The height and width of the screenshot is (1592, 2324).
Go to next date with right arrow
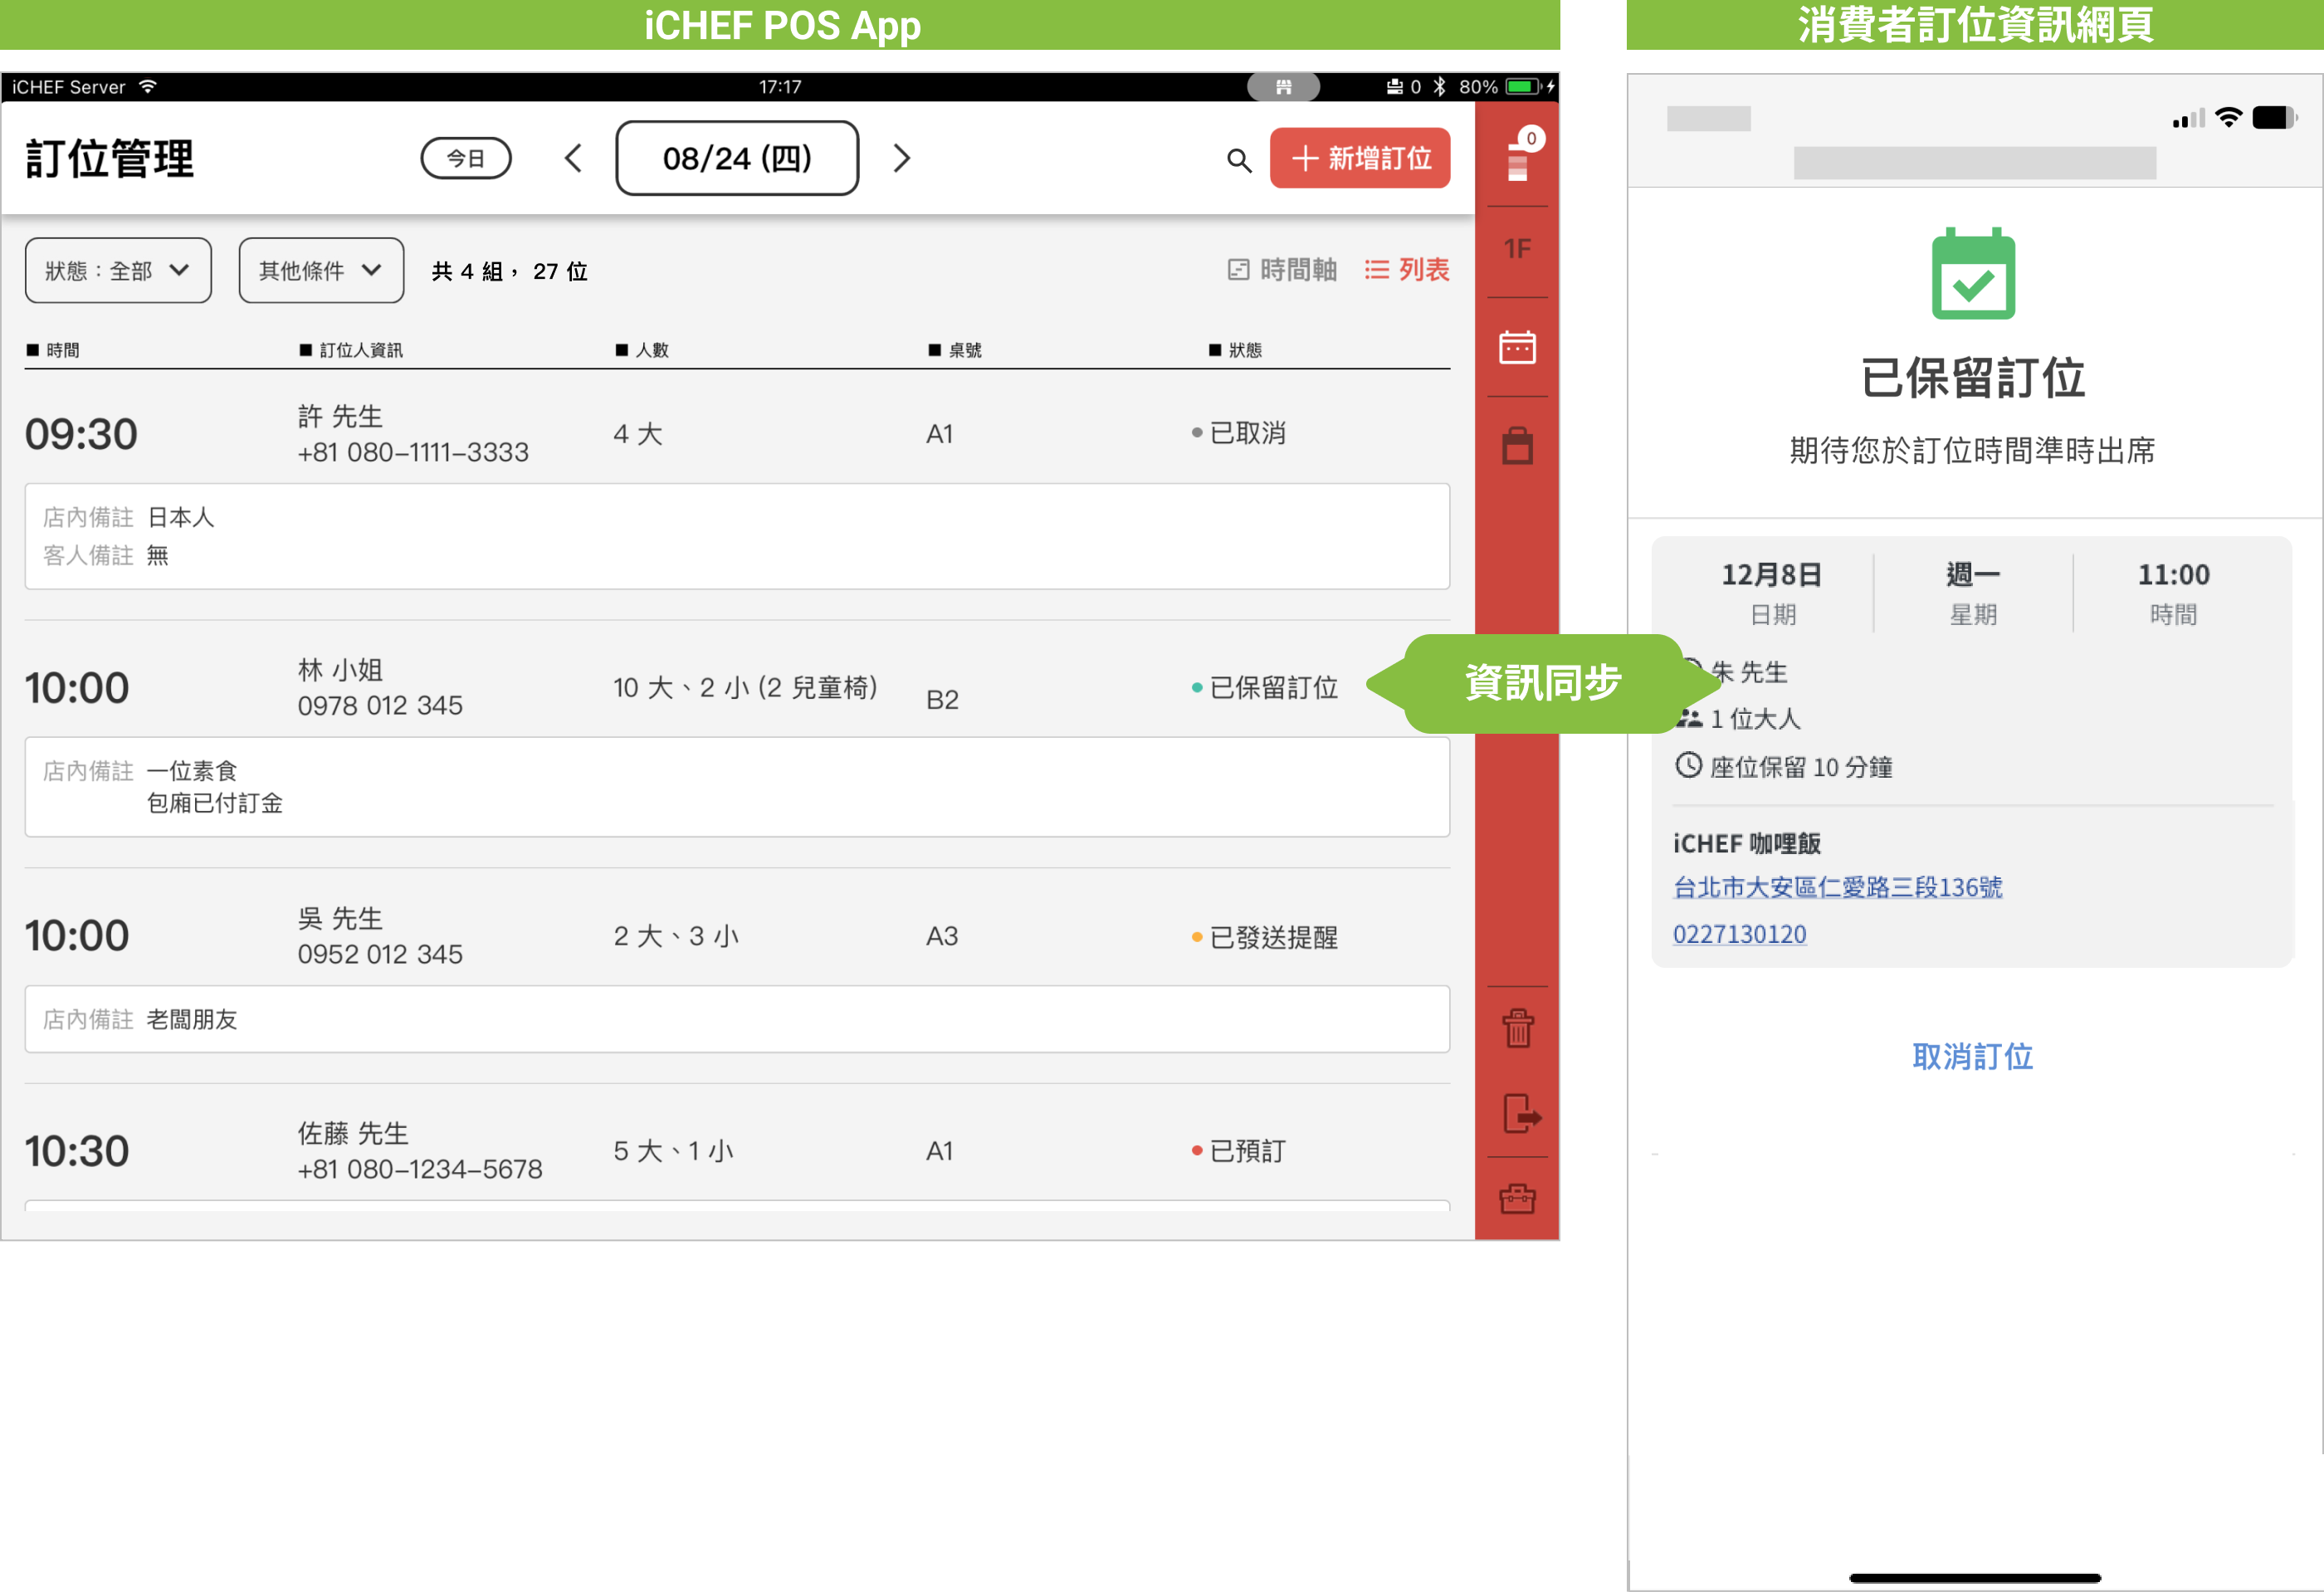click(x=901, y=158)
